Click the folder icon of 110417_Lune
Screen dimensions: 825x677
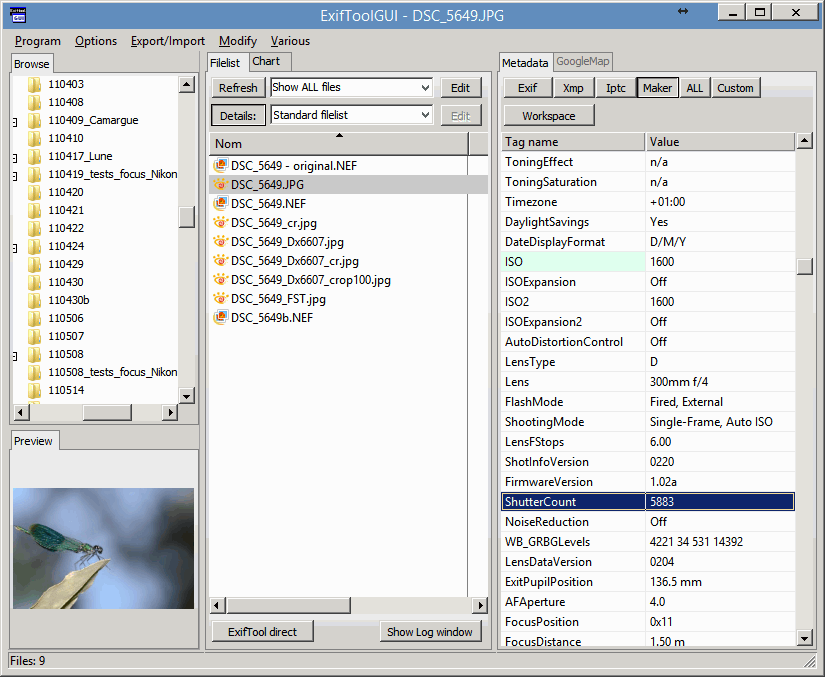pyautogui.click(x=35, y=156)
